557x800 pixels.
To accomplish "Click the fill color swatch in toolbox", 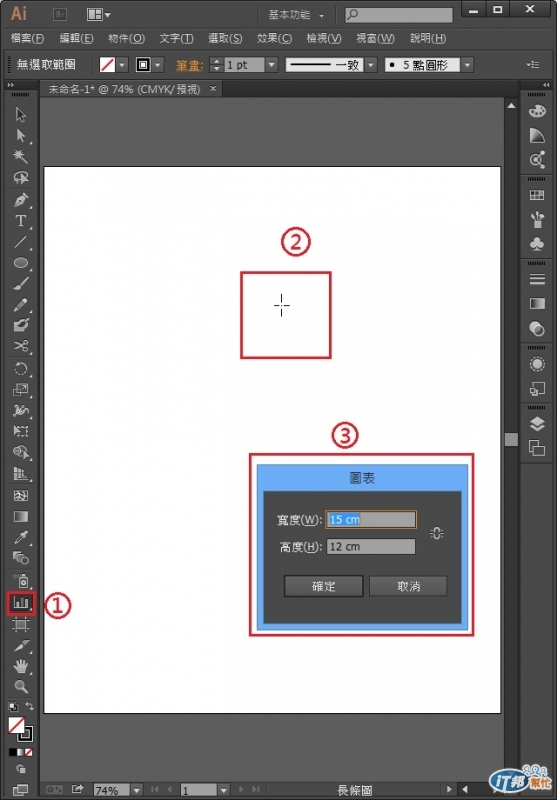I will (x=16, y=725).
